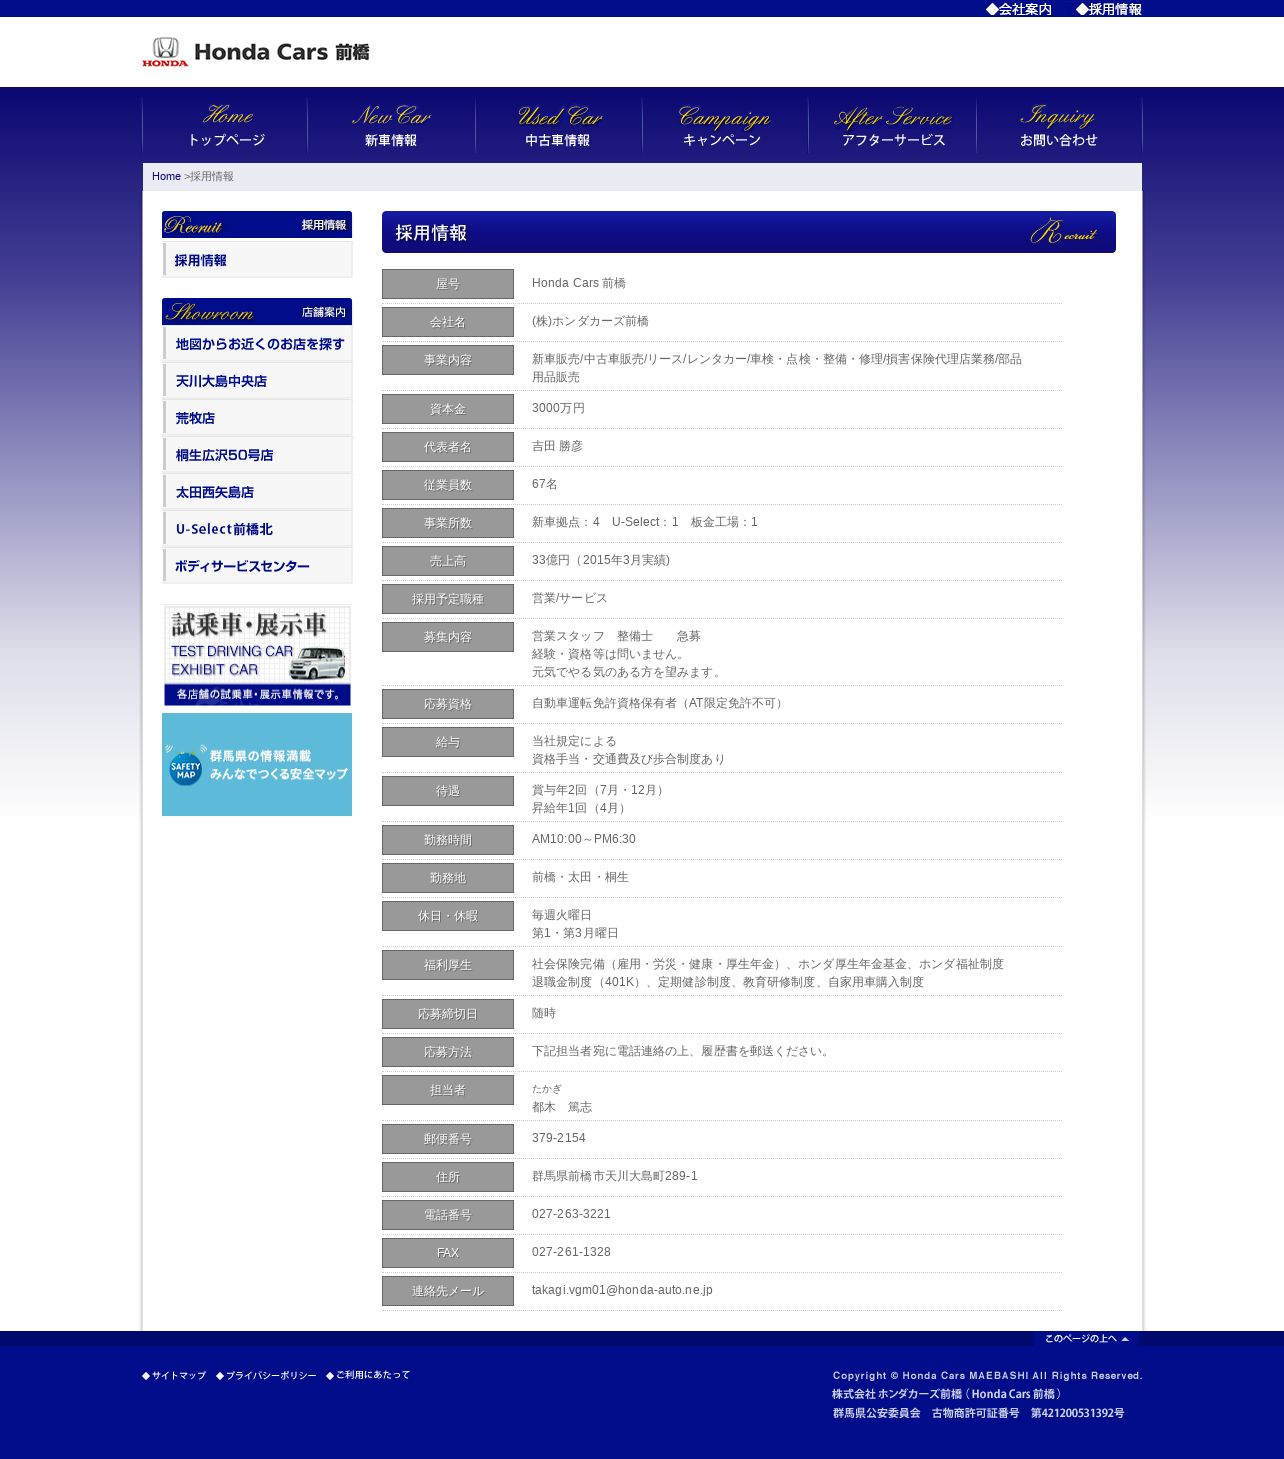1284x1459 pixels.
Task: Open Campaign キャンペーン nav item
Action: click(x=723, y=126)
